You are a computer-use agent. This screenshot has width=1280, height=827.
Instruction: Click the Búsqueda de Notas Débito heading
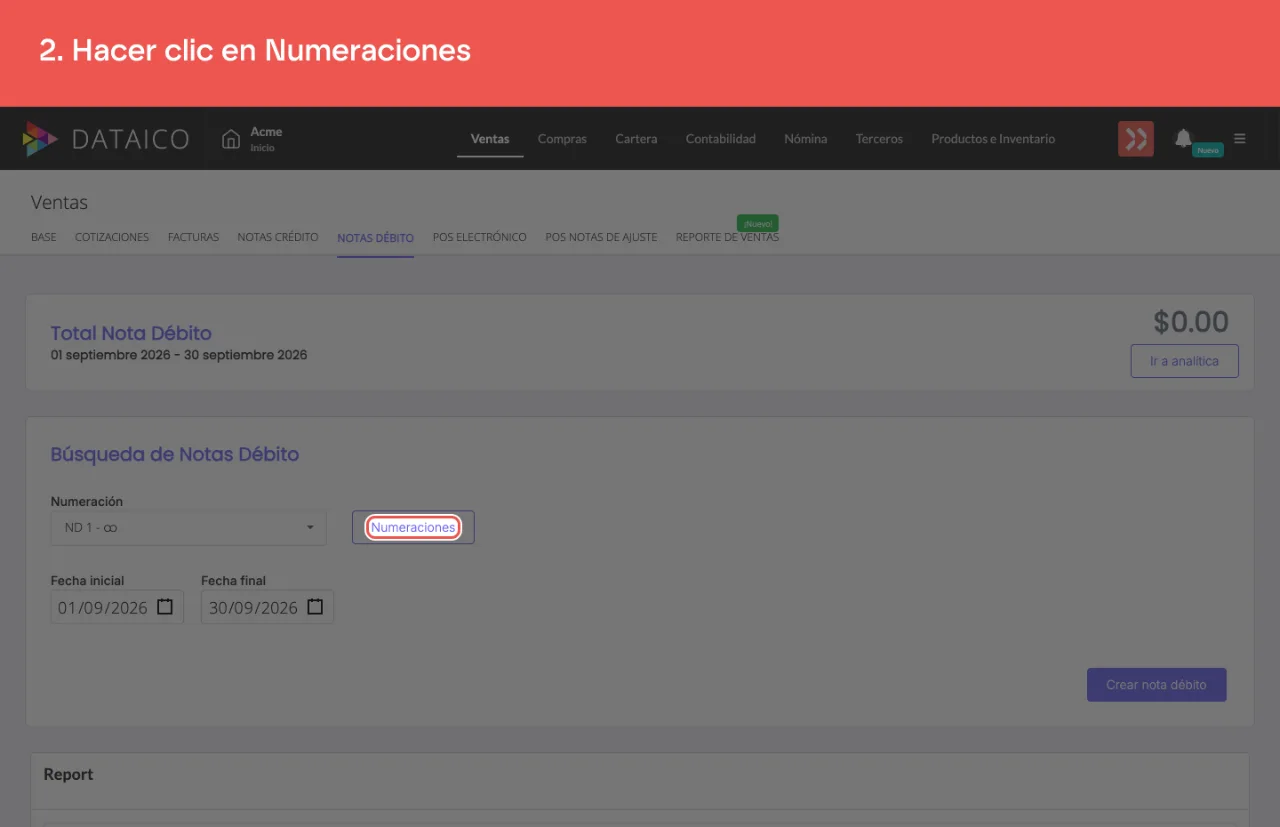tap(175, 454)
